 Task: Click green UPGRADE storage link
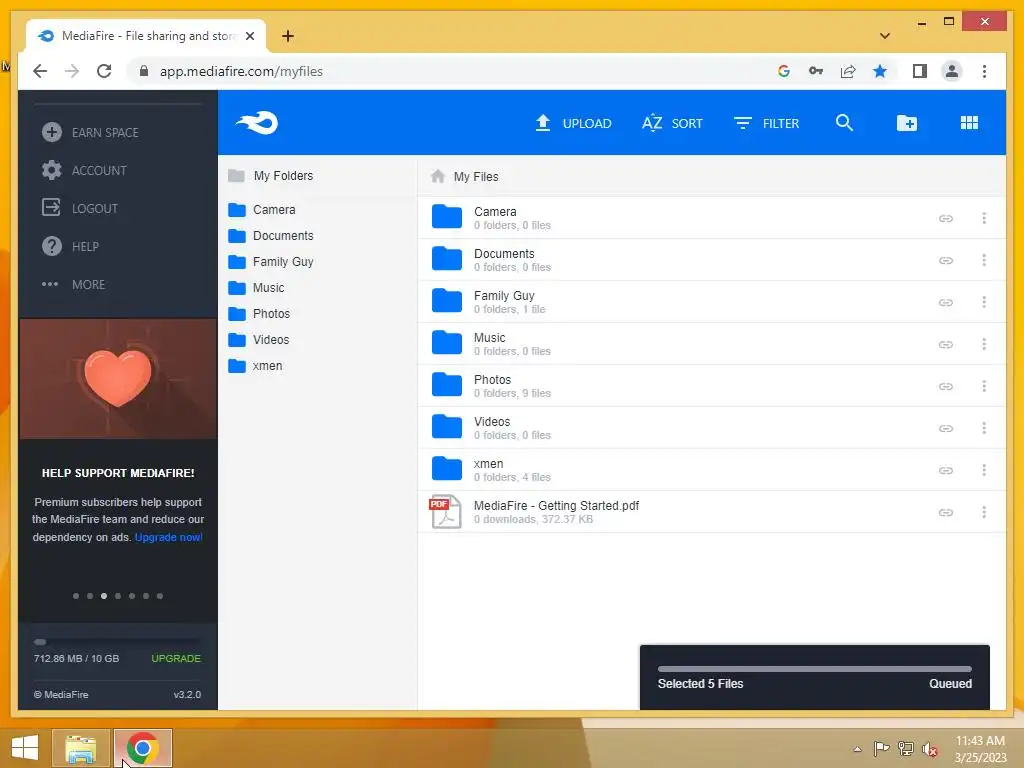pos(176,658)
